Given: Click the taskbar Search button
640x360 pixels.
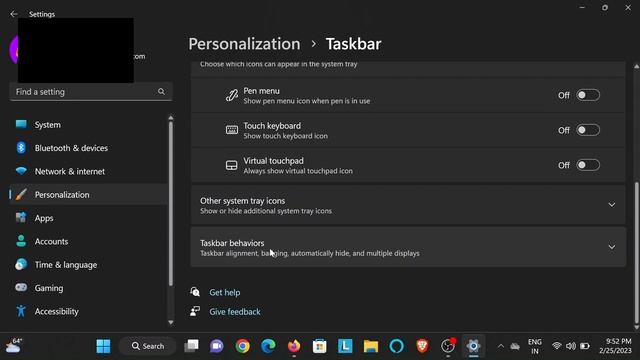Looking at the screenshot, I should click(x=147, y=346).
